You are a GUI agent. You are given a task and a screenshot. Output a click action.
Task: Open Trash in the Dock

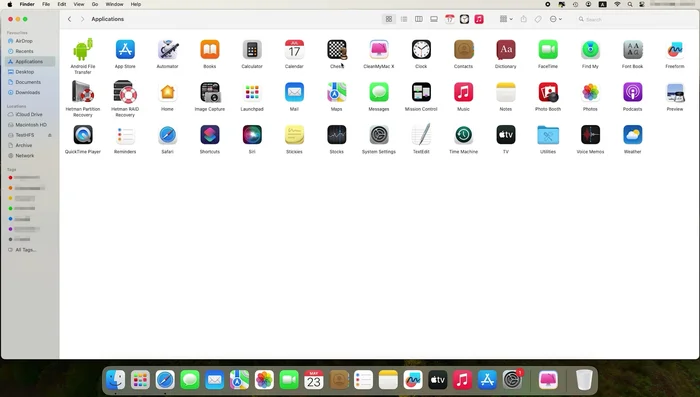click(x=584, y=380)
